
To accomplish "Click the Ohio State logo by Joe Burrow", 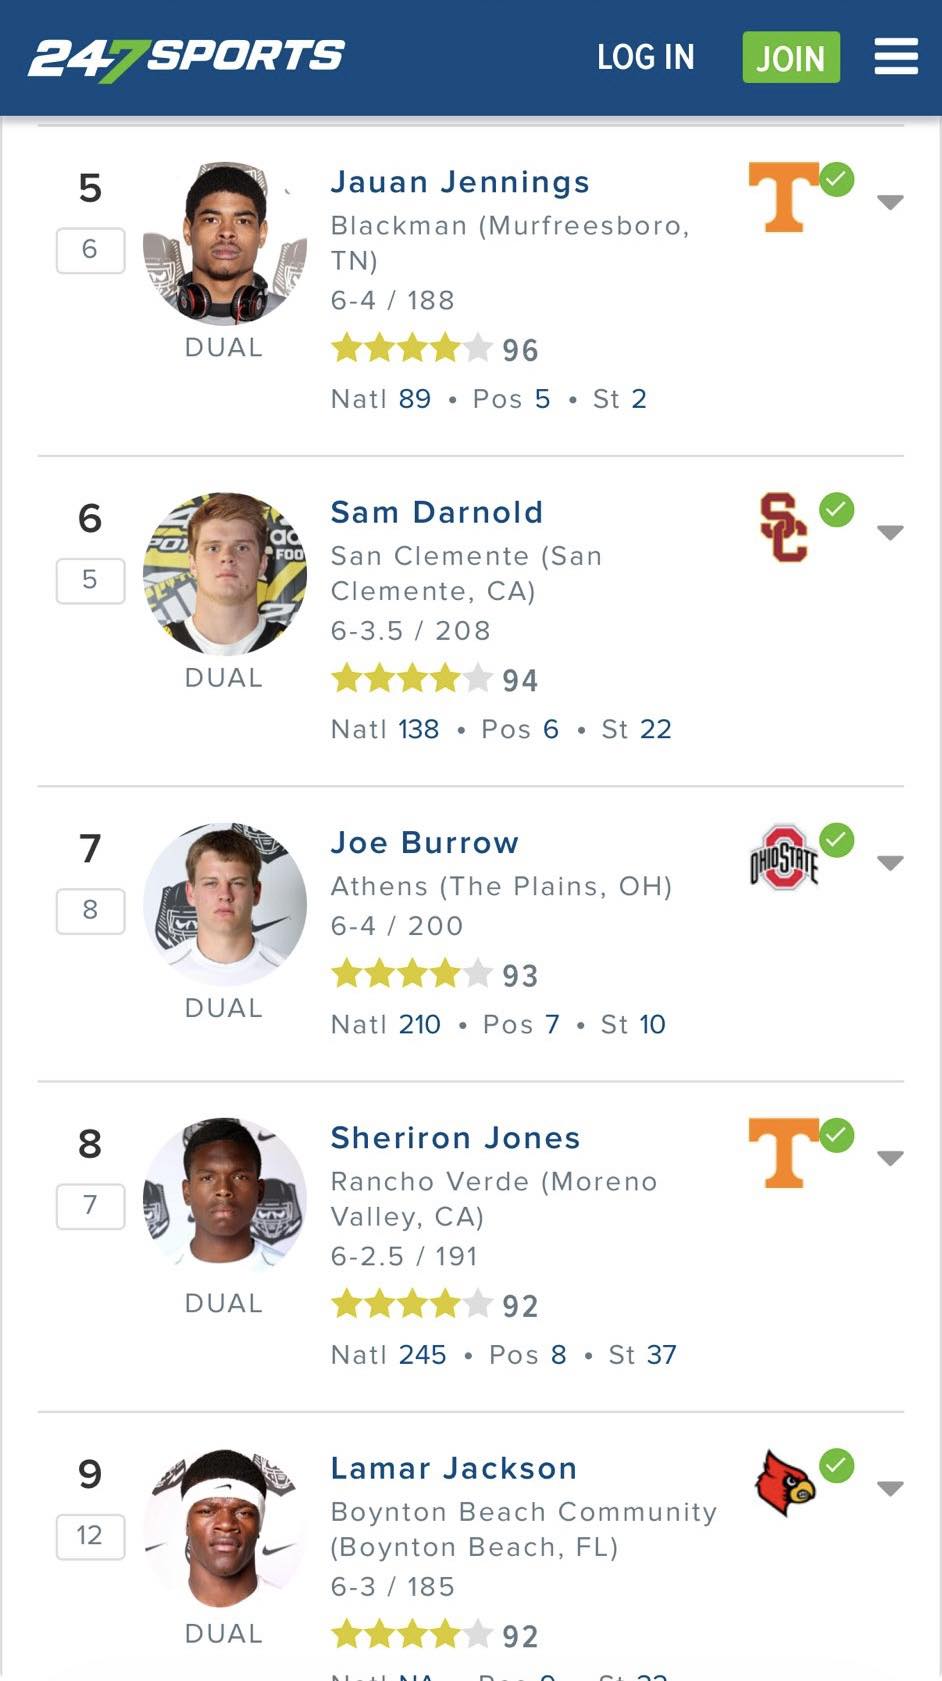I will 784,858.
